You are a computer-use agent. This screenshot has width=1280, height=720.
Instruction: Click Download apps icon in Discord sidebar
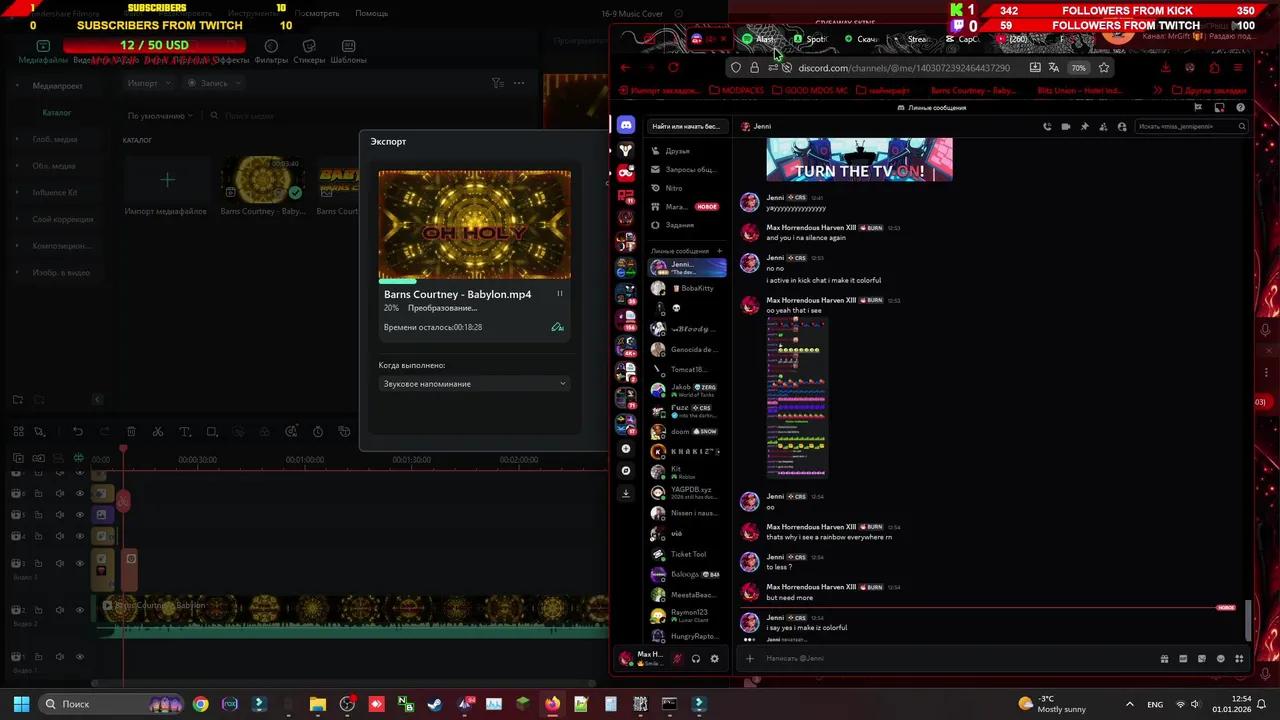coord(626,492)
